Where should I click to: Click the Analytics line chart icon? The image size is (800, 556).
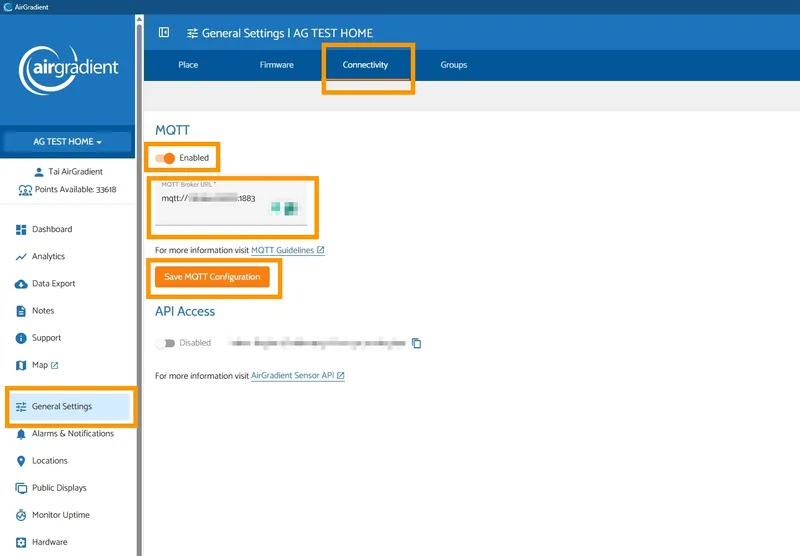(21, 257)
